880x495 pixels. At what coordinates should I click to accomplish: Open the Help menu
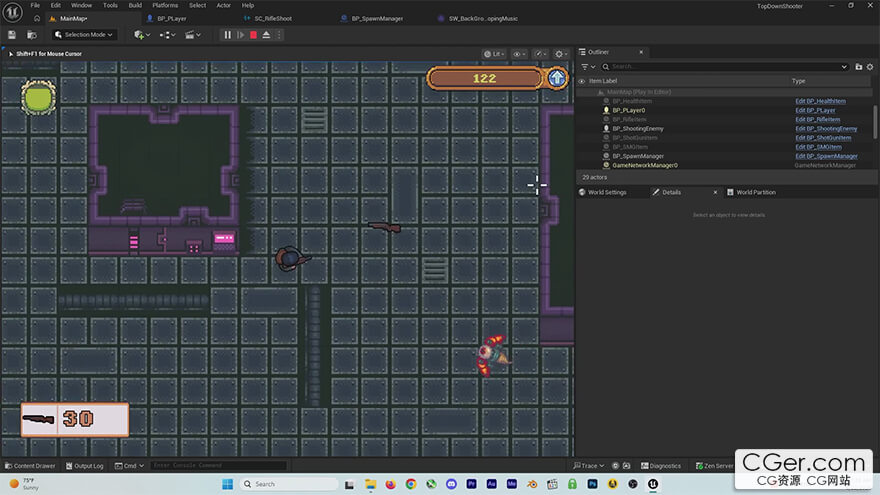coord(248,5)
